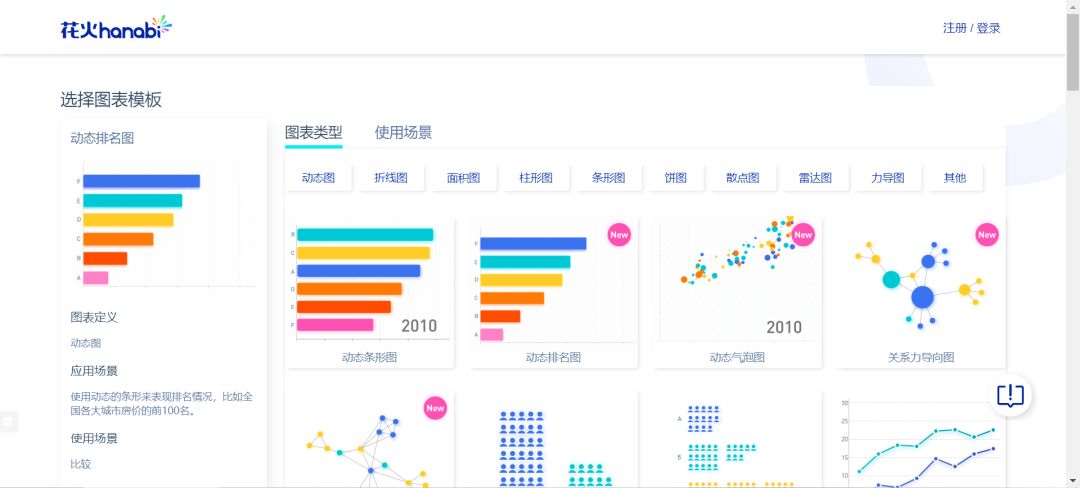Filter by 动态图 category
This screenshot has height=488, width=1080.
pos(318,178)
